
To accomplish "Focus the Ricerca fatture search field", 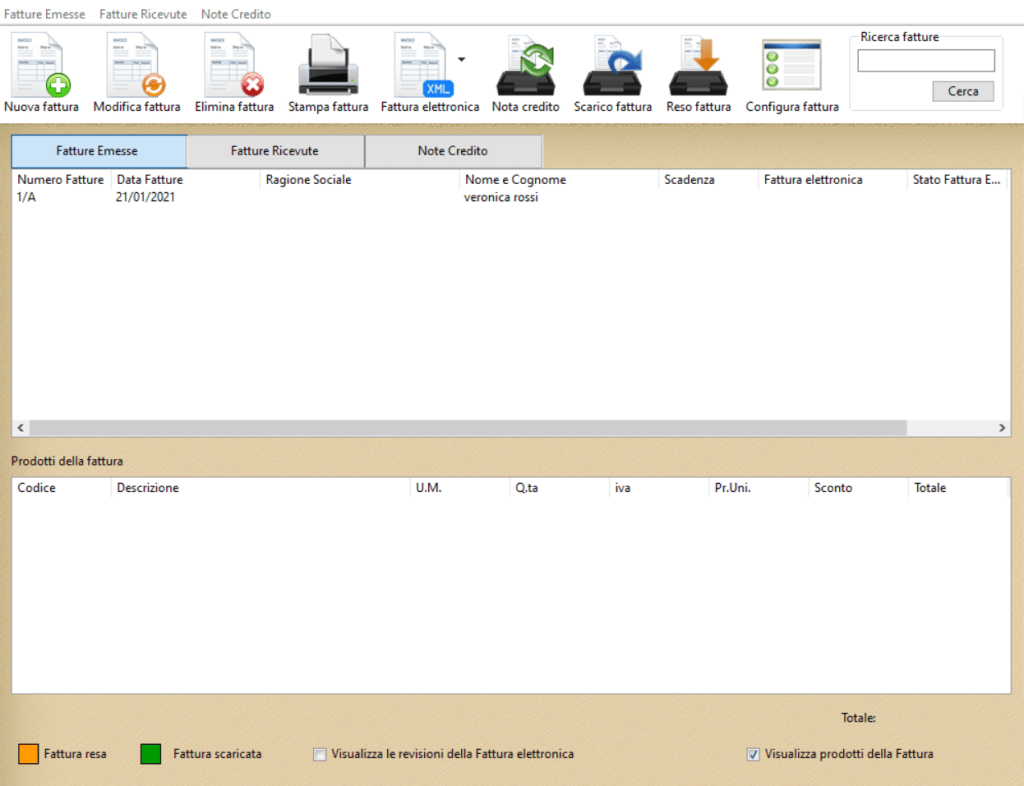I will click(926, 61).
